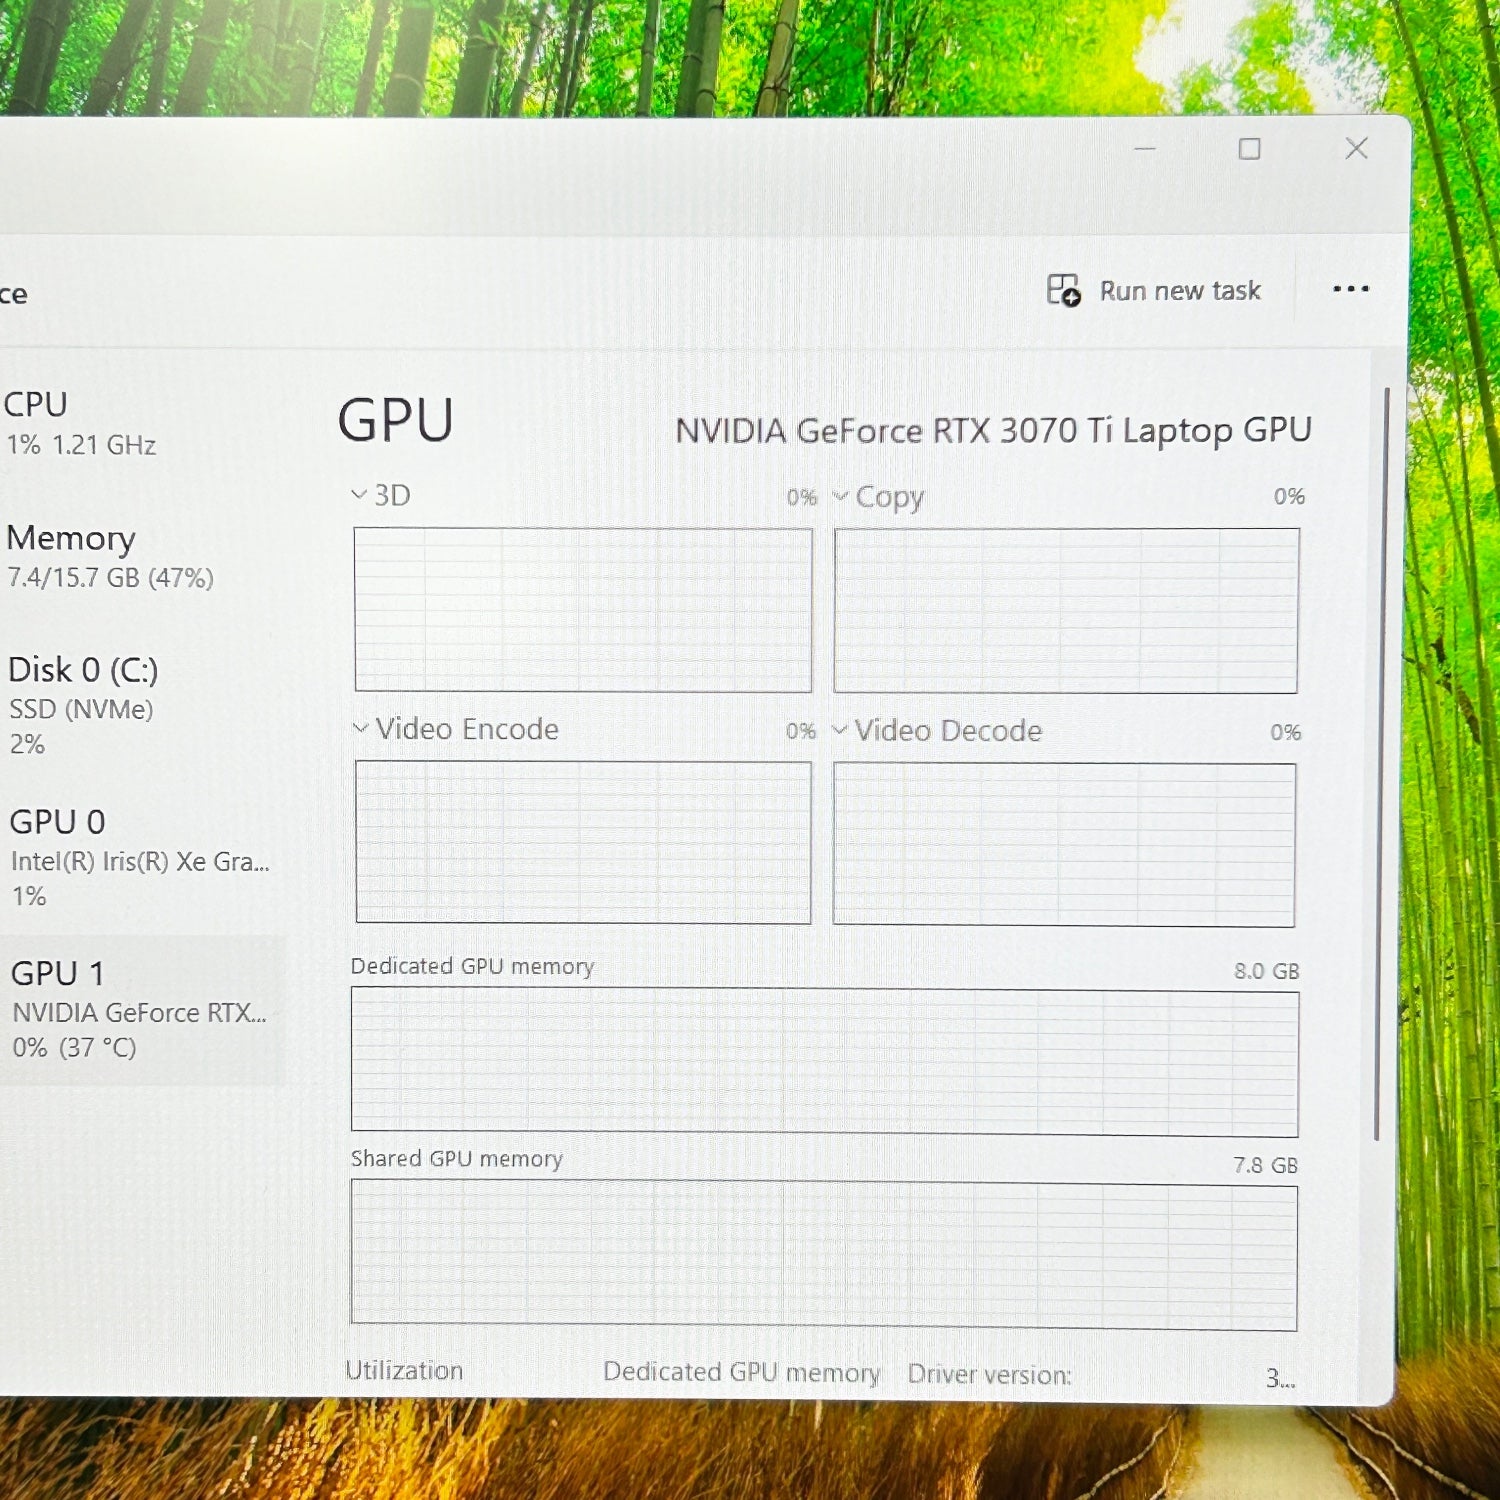Collapse the Video Decode graph section
Image resolution: width=1500 pixels, height=1500 pixels.
click(841, 731)
